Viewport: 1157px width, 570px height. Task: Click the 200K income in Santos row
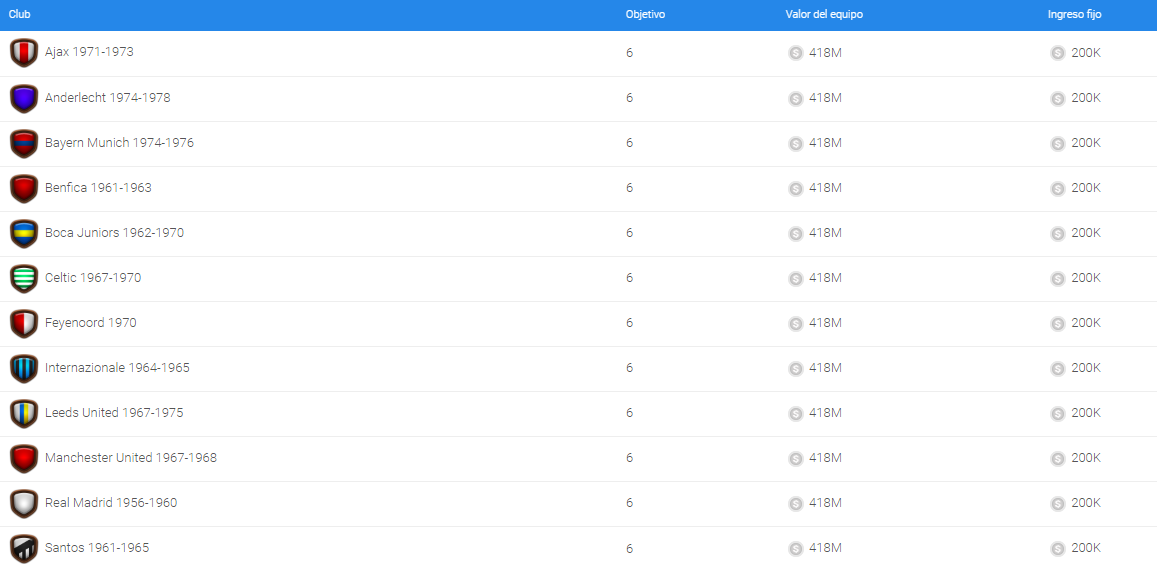[1086, 548]
